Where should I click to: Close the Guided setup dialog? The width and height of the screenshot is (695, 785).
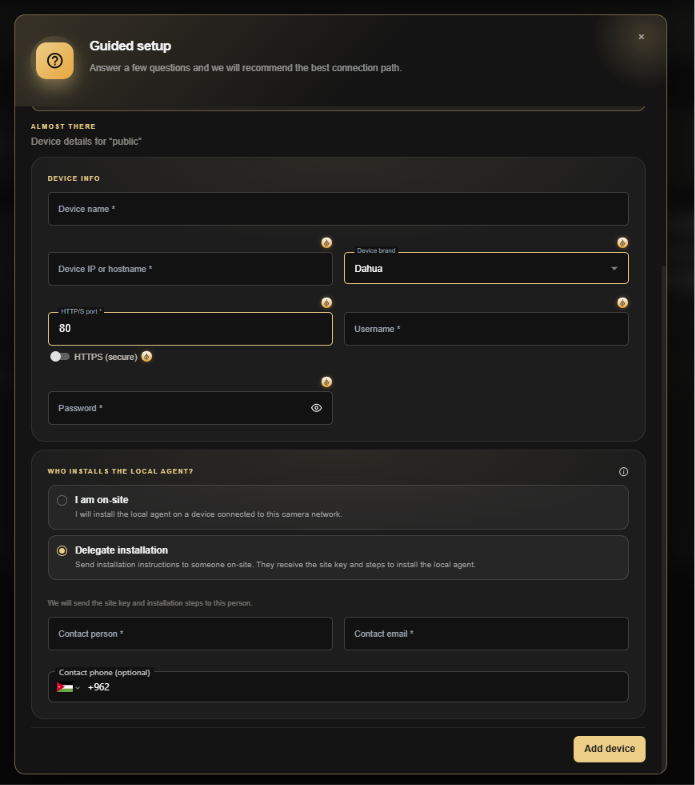[x=641, y=37]
